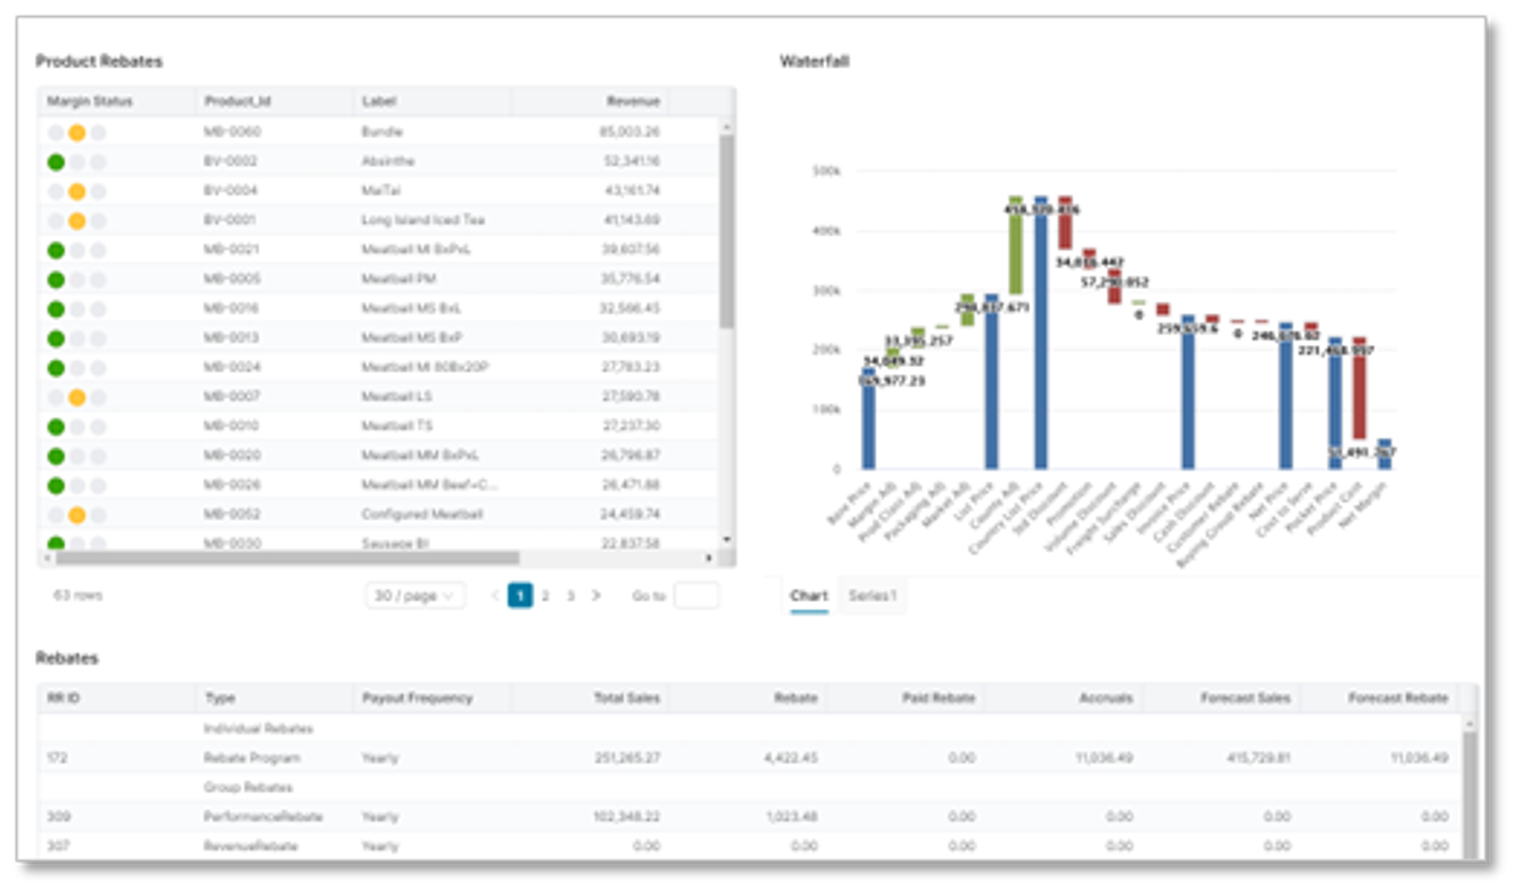Click the horizontal scrollbar under product table

pos(288,558)
